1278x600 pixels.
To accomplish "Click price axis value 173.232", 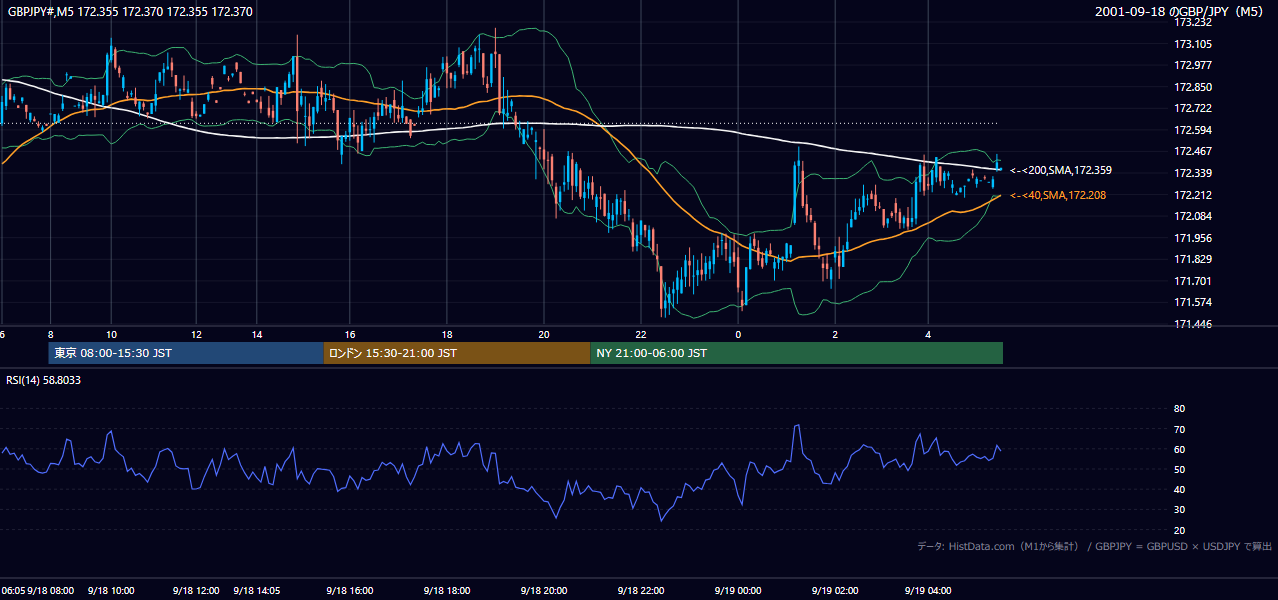I will click(1193, 22).
